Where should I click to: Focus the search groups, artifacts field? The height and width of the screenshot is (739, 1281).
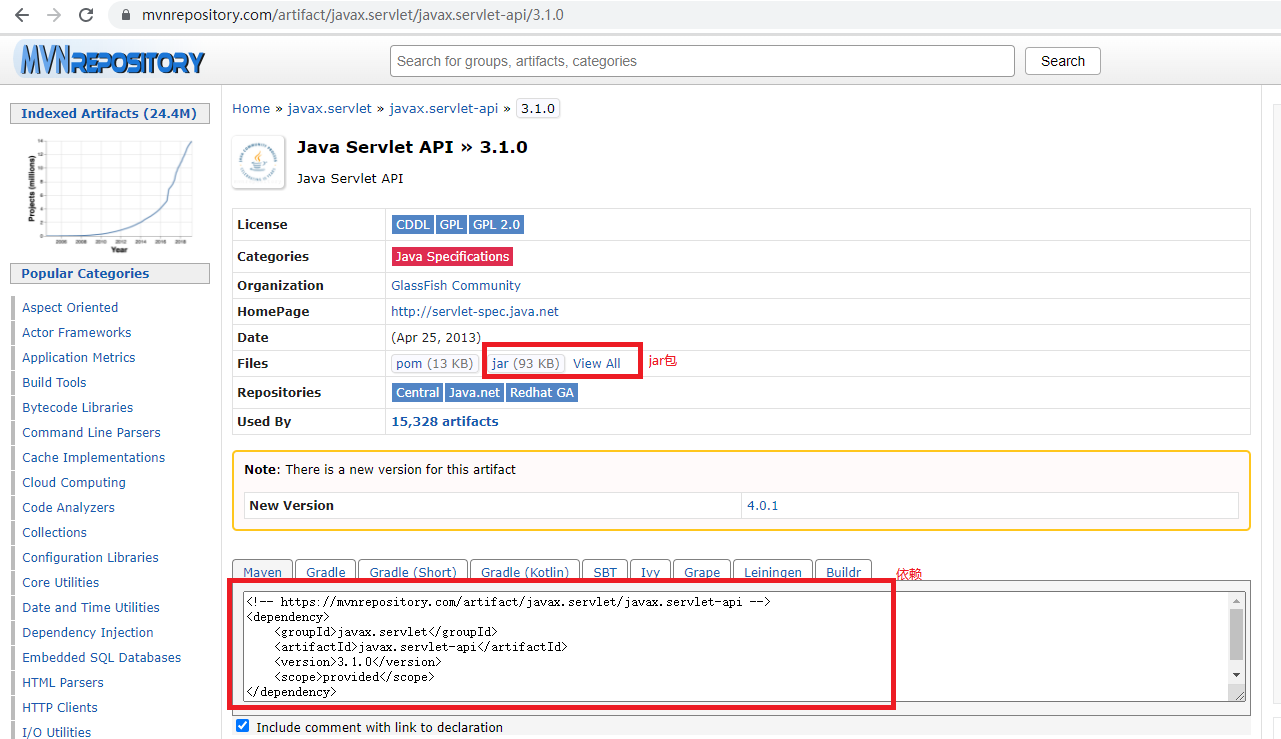coord(702,61)
